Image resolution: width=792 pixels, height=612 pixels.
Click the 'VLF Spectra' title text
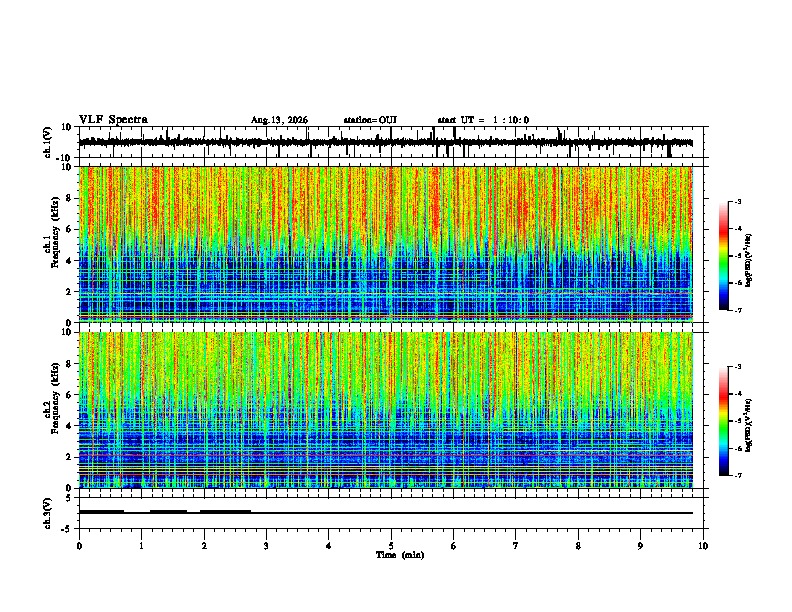pyautogui.click(x=113, y=120)
